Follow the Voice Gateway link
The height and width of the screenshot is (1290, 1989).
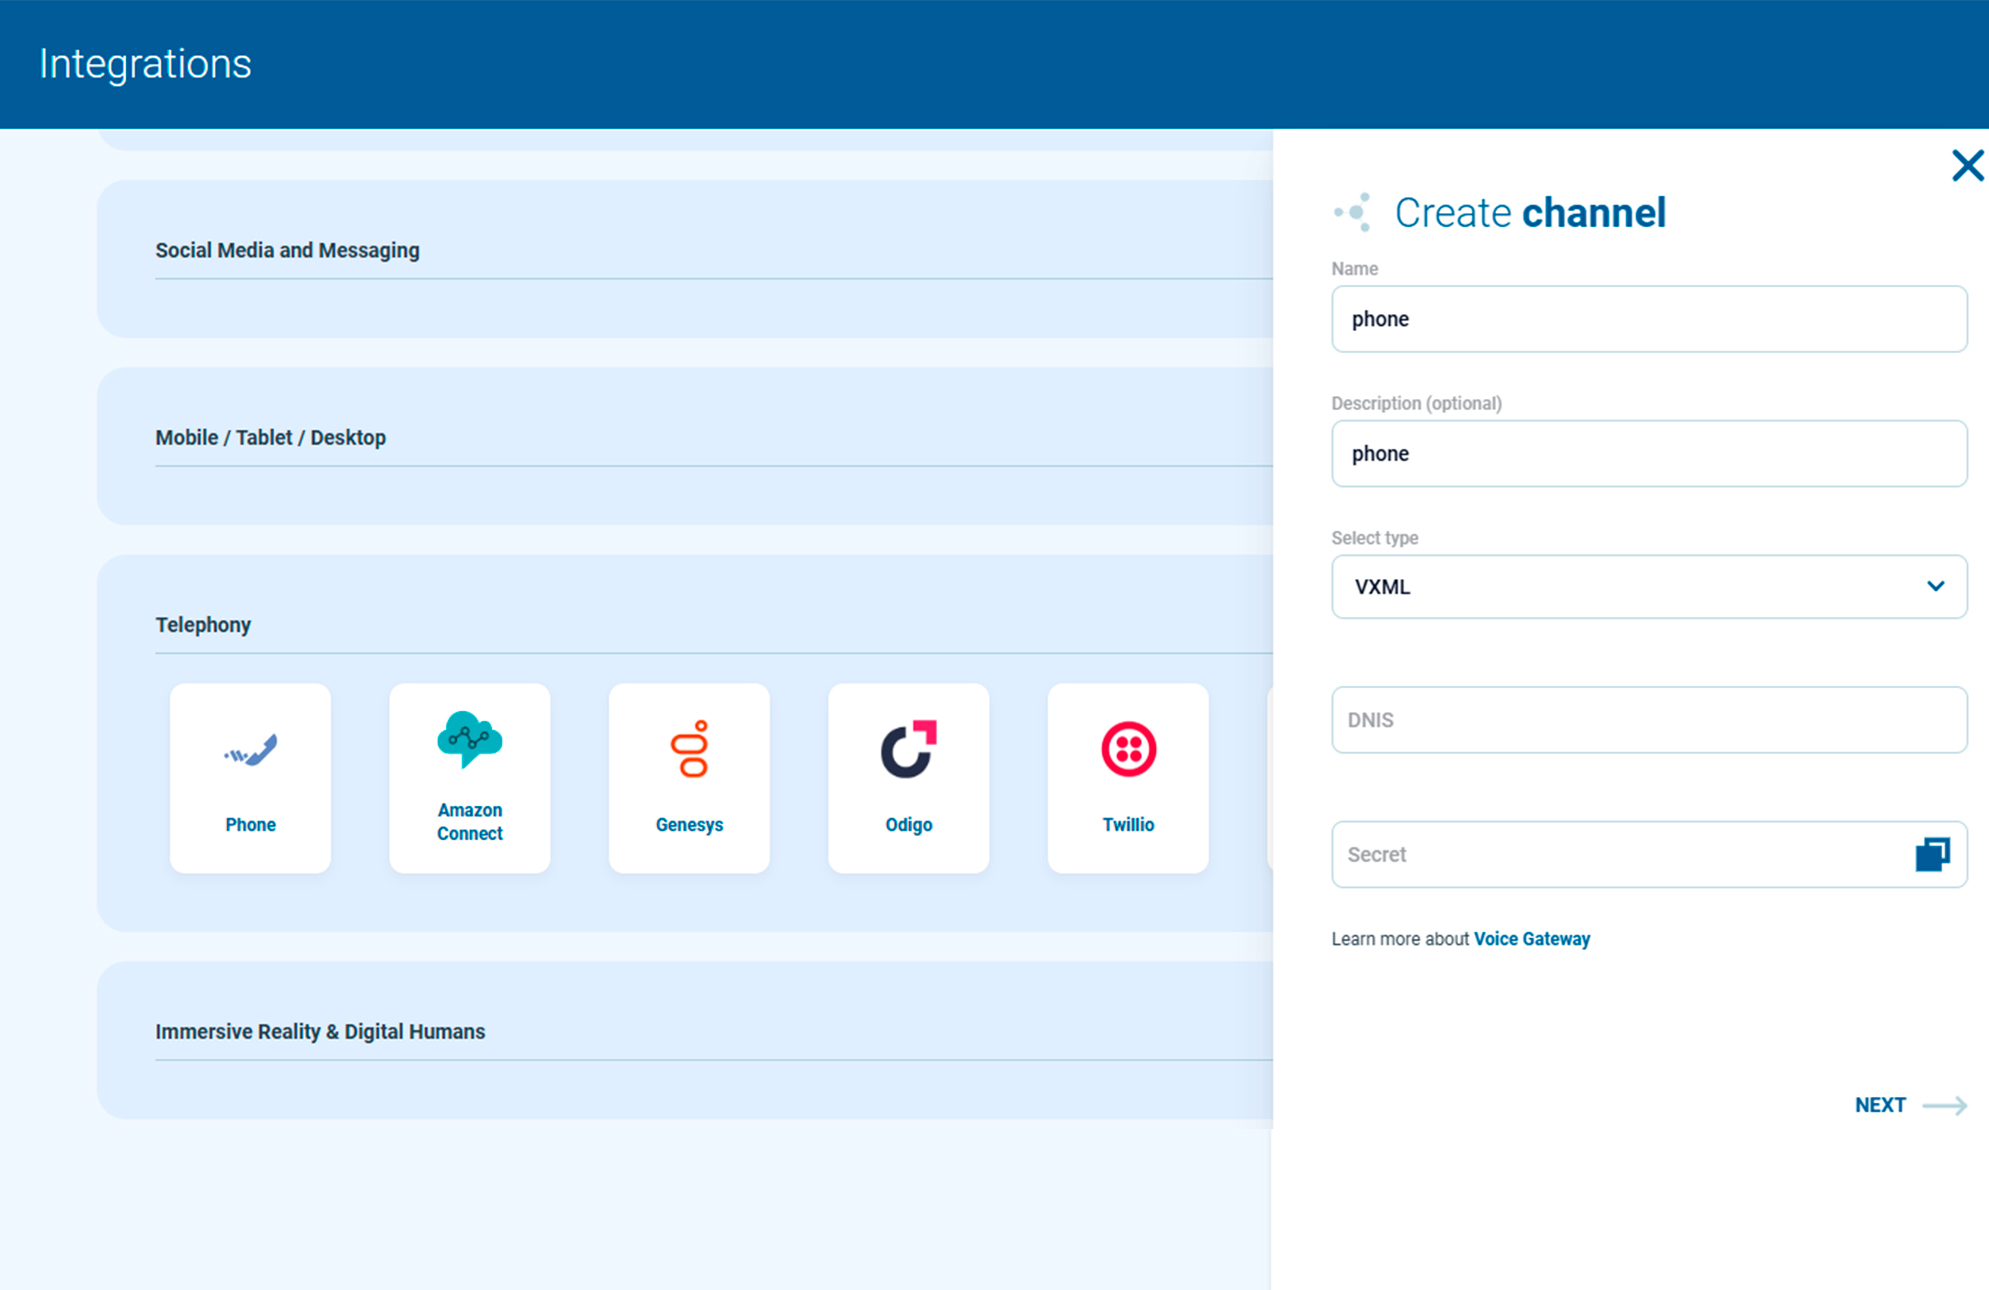point(1531,939)
